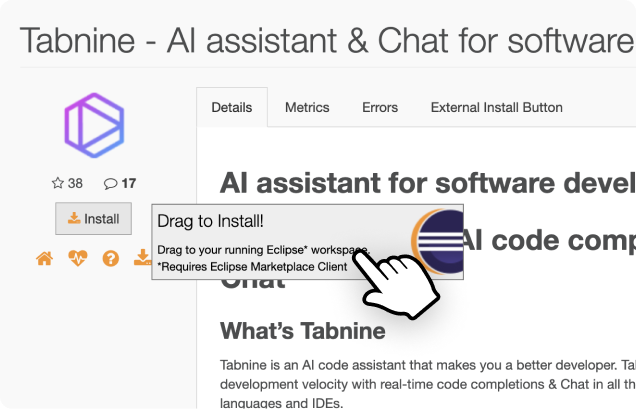636x409 pixels.
Task: Click the comment count 17
Action: tap(128, 183)
